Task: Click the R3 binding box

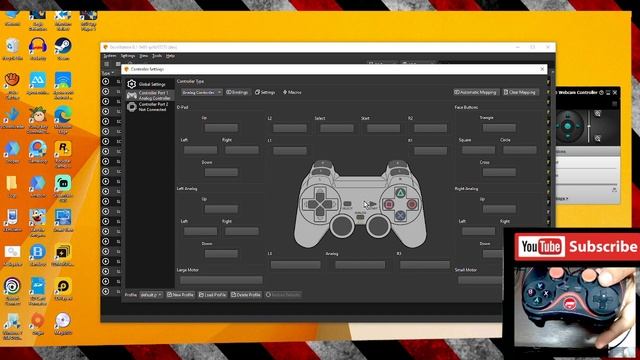Action: coord(424,265)
